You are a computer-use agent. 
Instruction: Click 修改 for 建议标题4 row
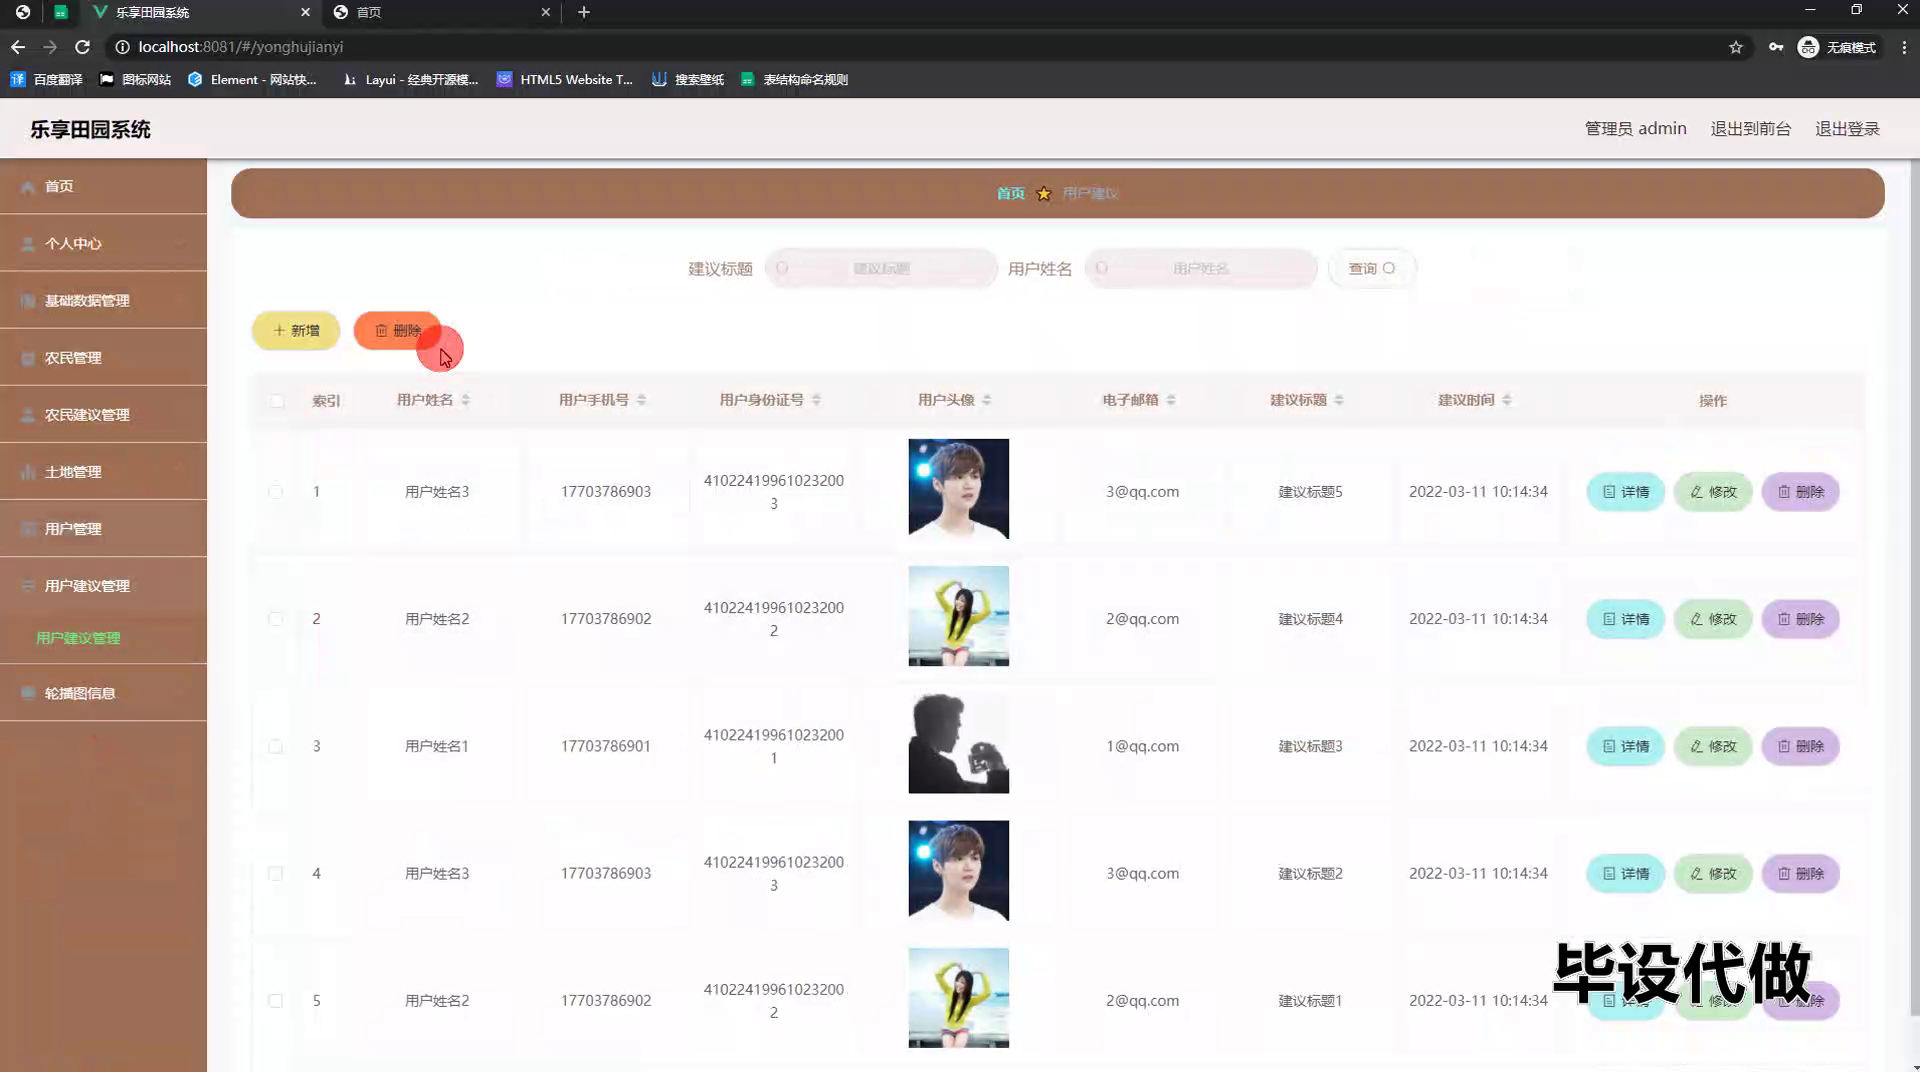[x=1713, y=619]
